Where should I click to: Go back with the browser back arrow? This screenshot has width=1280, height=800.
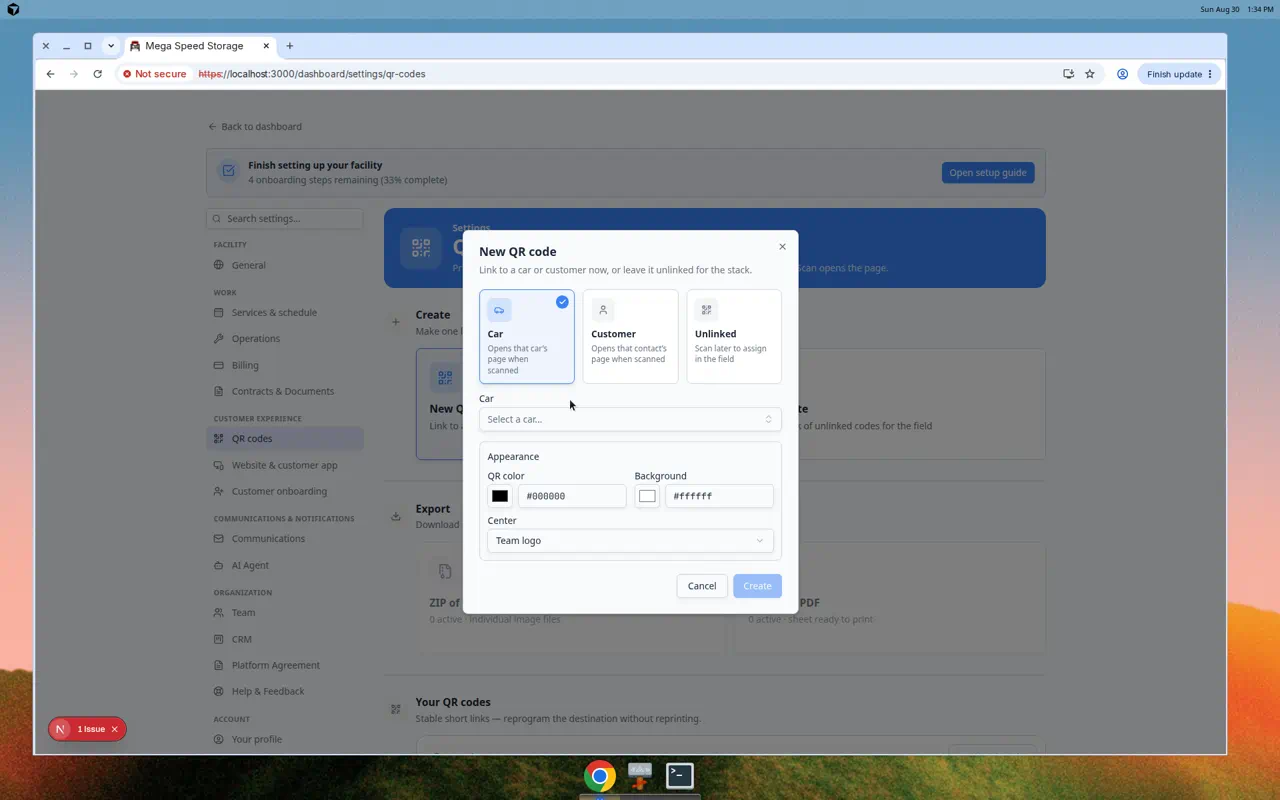[50, 74]
